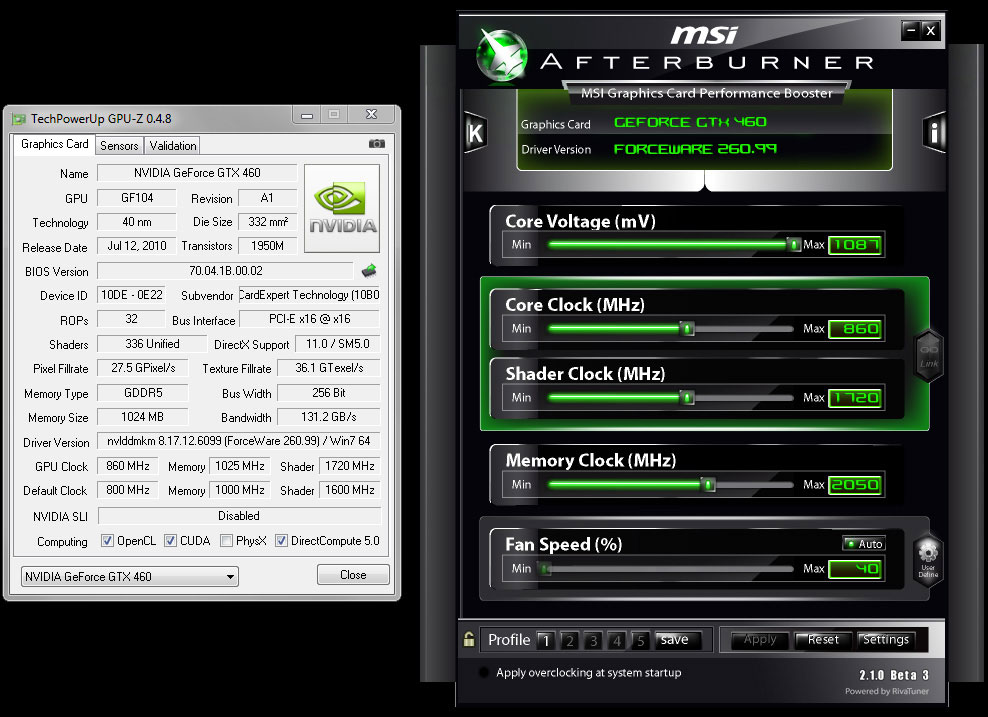Viewport: 988px width, 717px height.
Task: Click the GPU-Z screenshot camera icon
Action: pos(377,144)
